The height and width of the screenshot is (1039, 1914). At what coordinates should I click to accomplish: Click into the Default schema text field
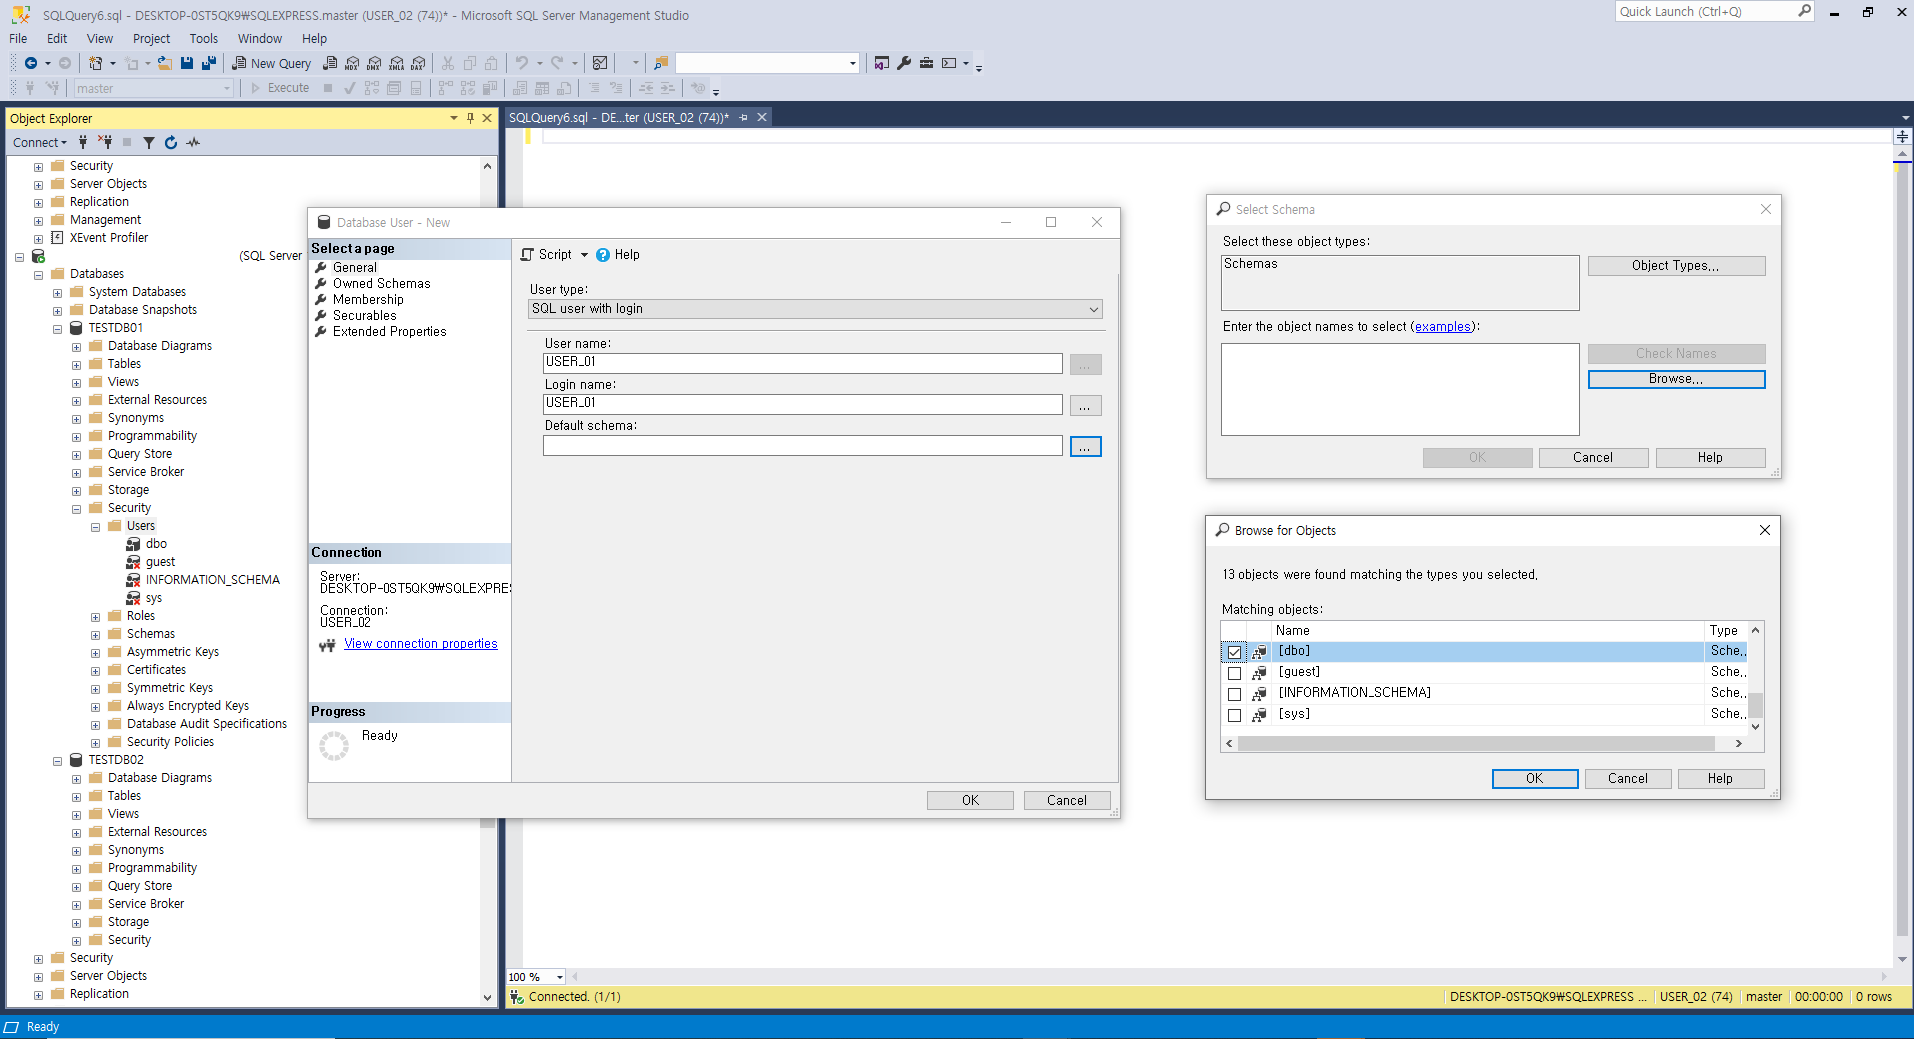click(x=802, y=446)
